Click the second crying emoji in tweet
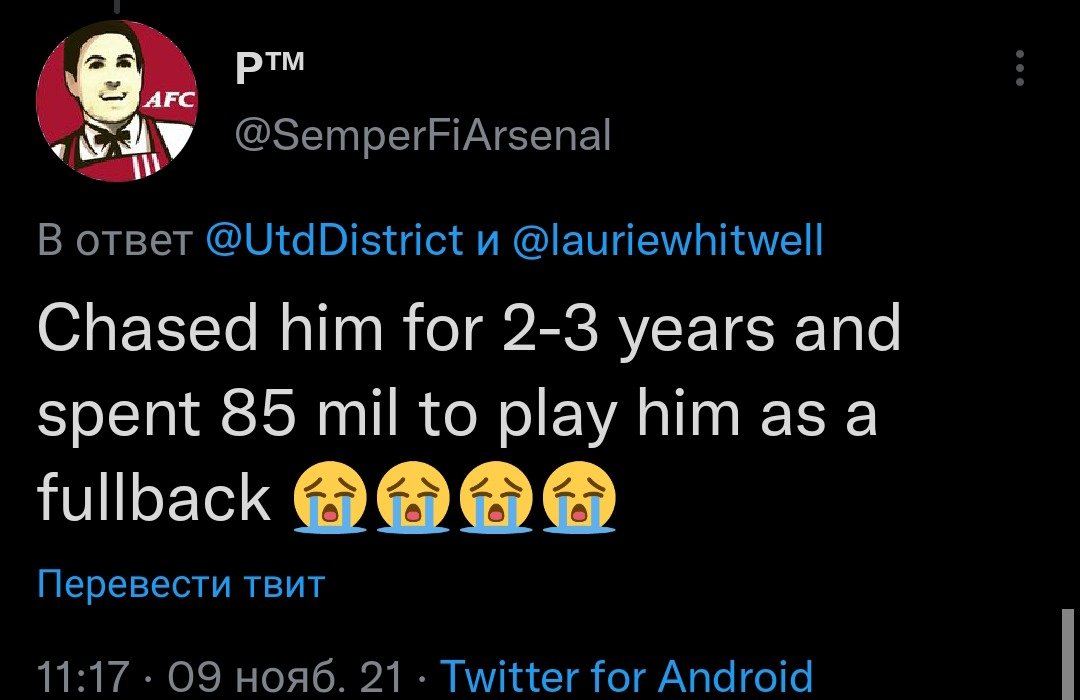 click(412, 499)
